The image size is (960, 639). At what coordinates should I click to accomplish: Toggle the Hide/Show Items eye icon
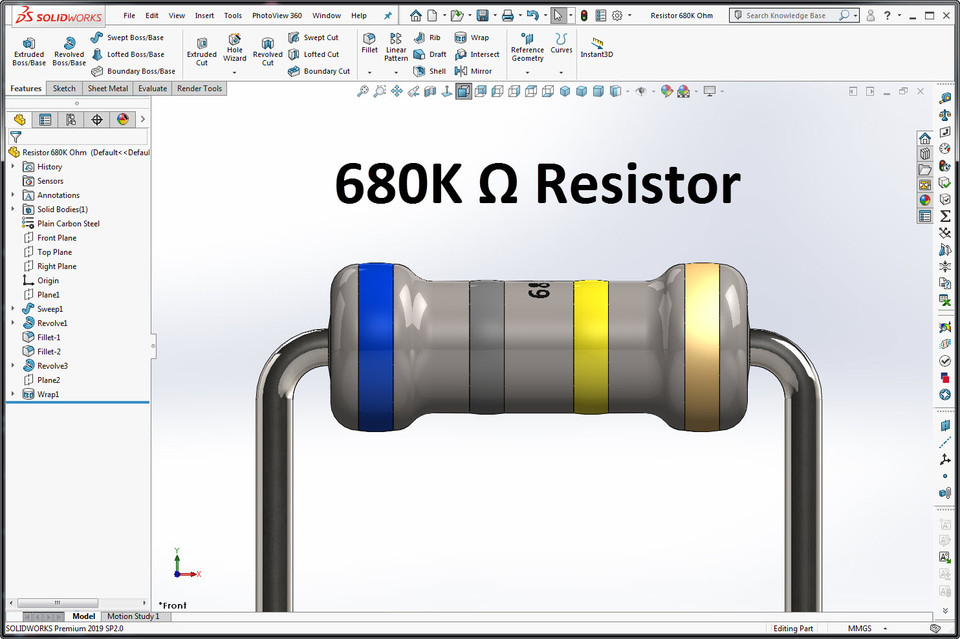pos(640,90)
